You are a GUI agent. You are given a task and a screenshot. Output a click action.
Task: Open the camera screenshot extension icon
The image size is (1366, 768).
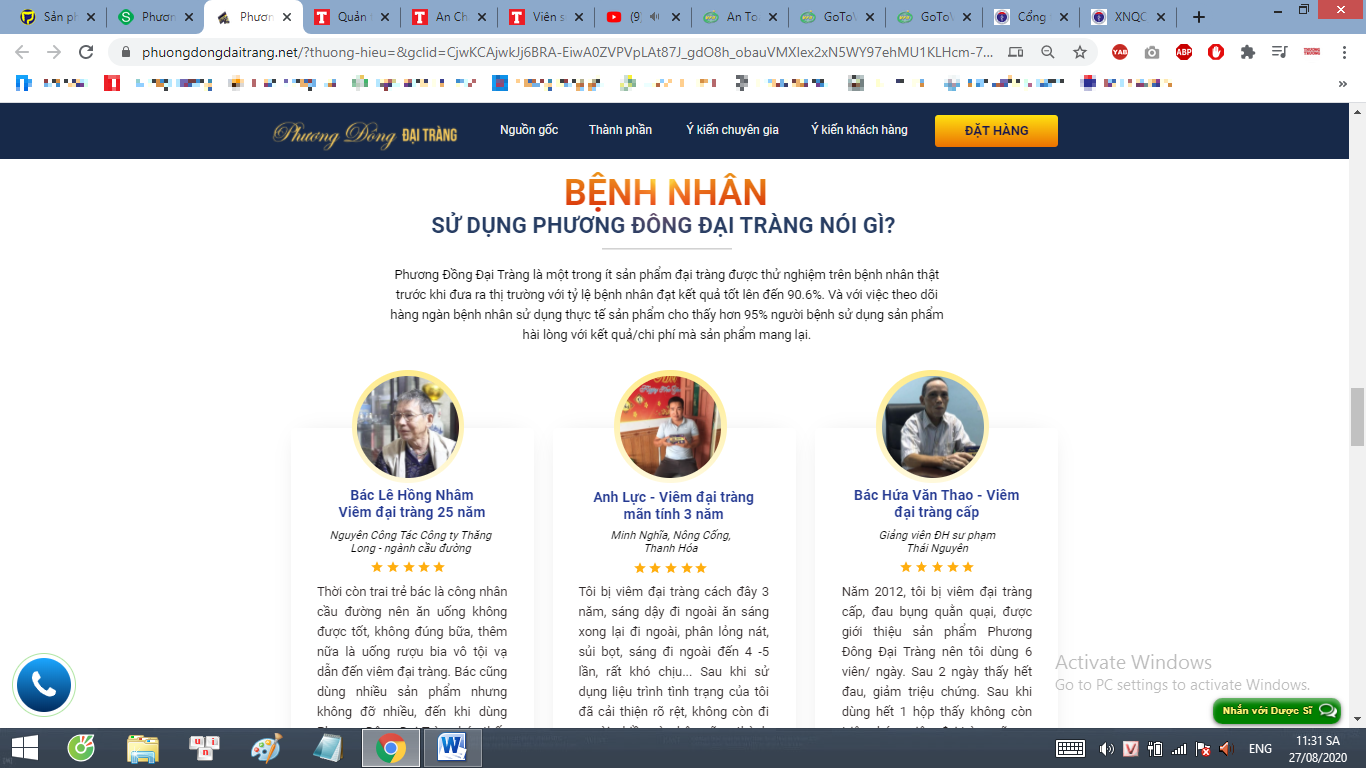(1152, 52)
